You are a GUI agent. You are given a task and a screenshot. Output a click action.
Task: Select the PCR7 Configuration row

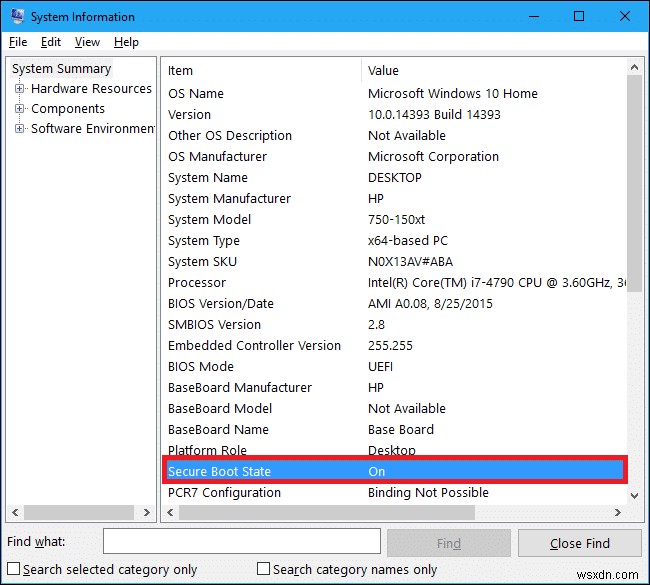click(x=394, y=493)
